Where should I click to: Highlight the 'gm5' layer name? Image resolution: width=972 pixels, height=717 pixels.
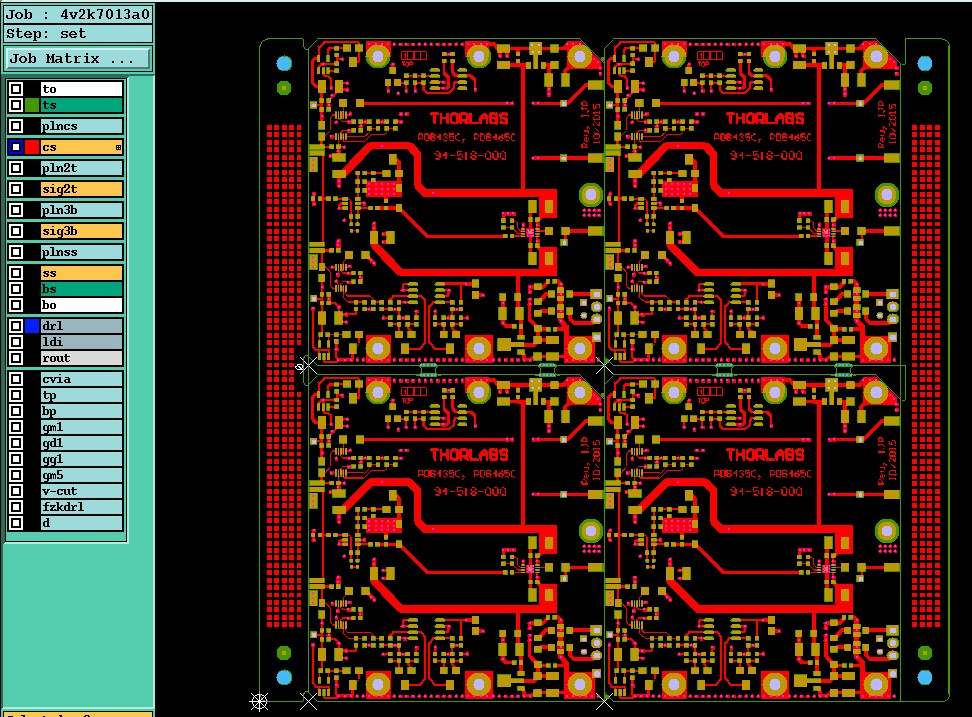[81, 475]
